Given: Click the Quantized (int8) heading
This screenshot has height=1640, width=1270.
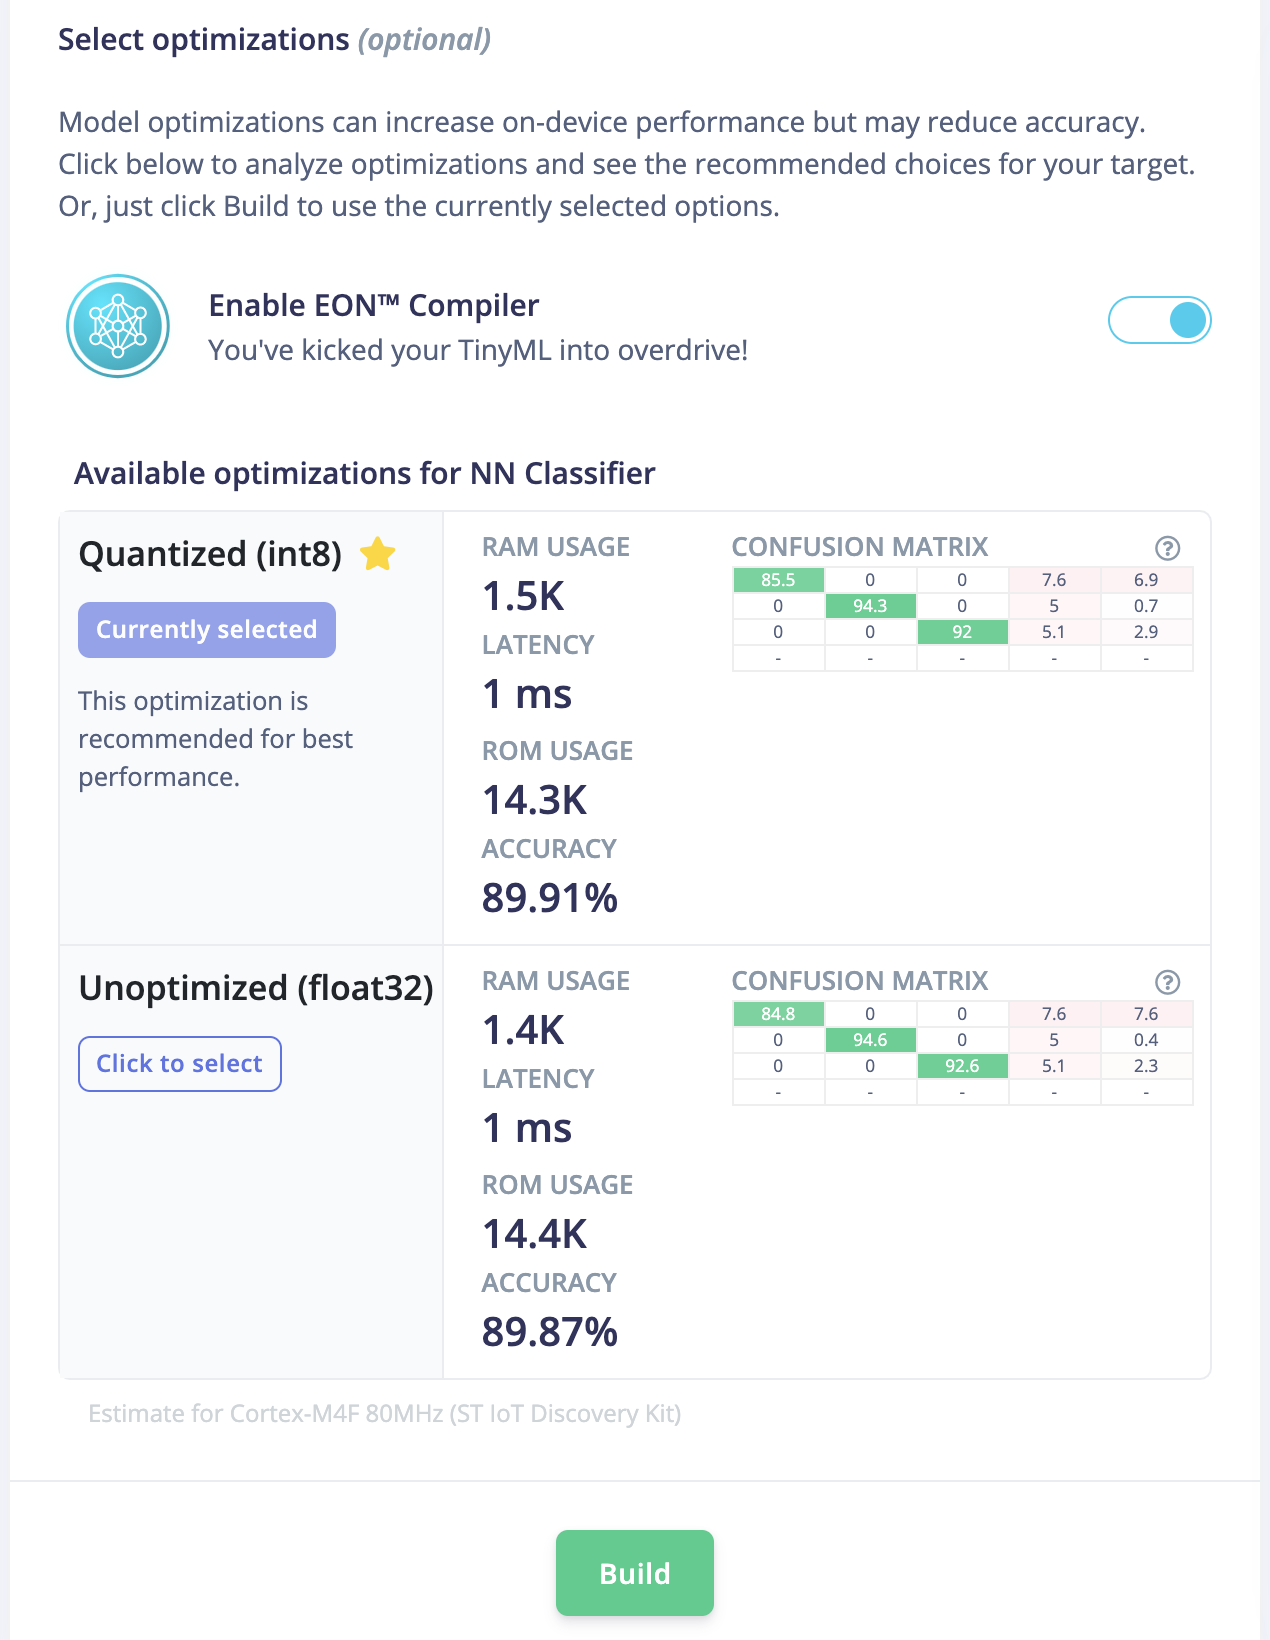Looking at the screenshot, I should (210, 554).
